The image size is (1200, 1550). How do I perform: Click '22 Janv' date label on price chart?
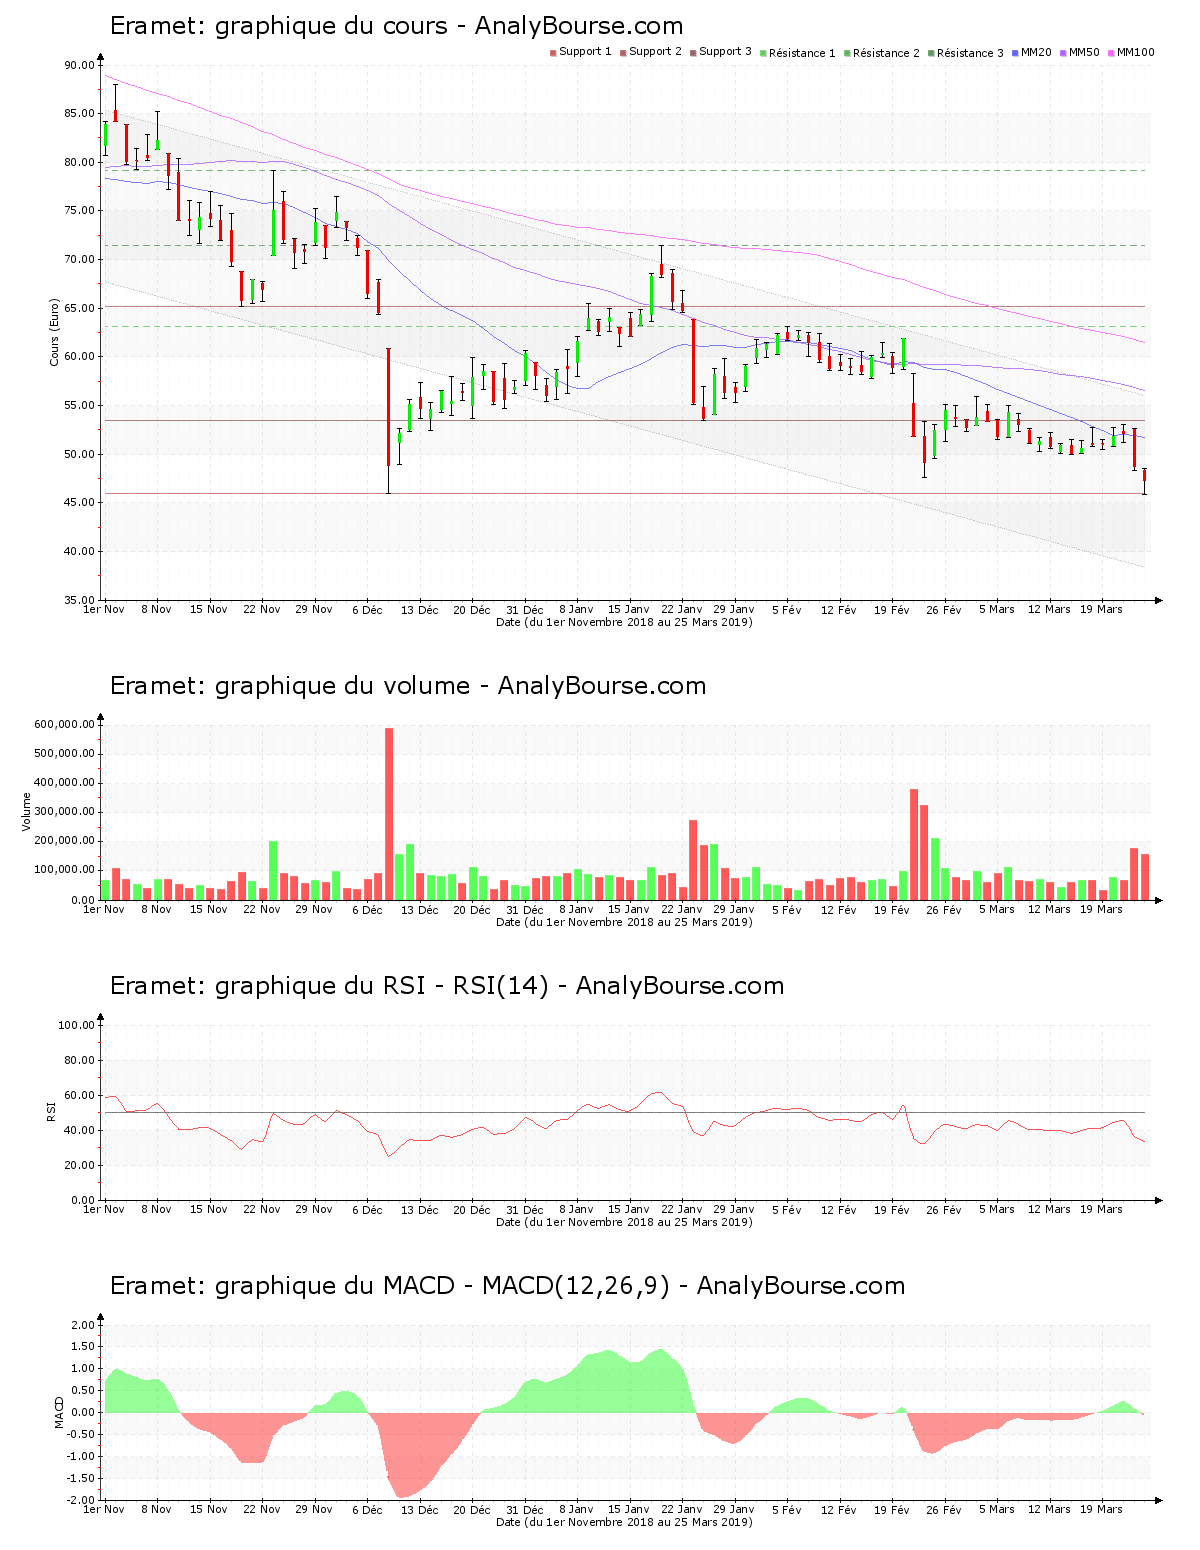682,609
